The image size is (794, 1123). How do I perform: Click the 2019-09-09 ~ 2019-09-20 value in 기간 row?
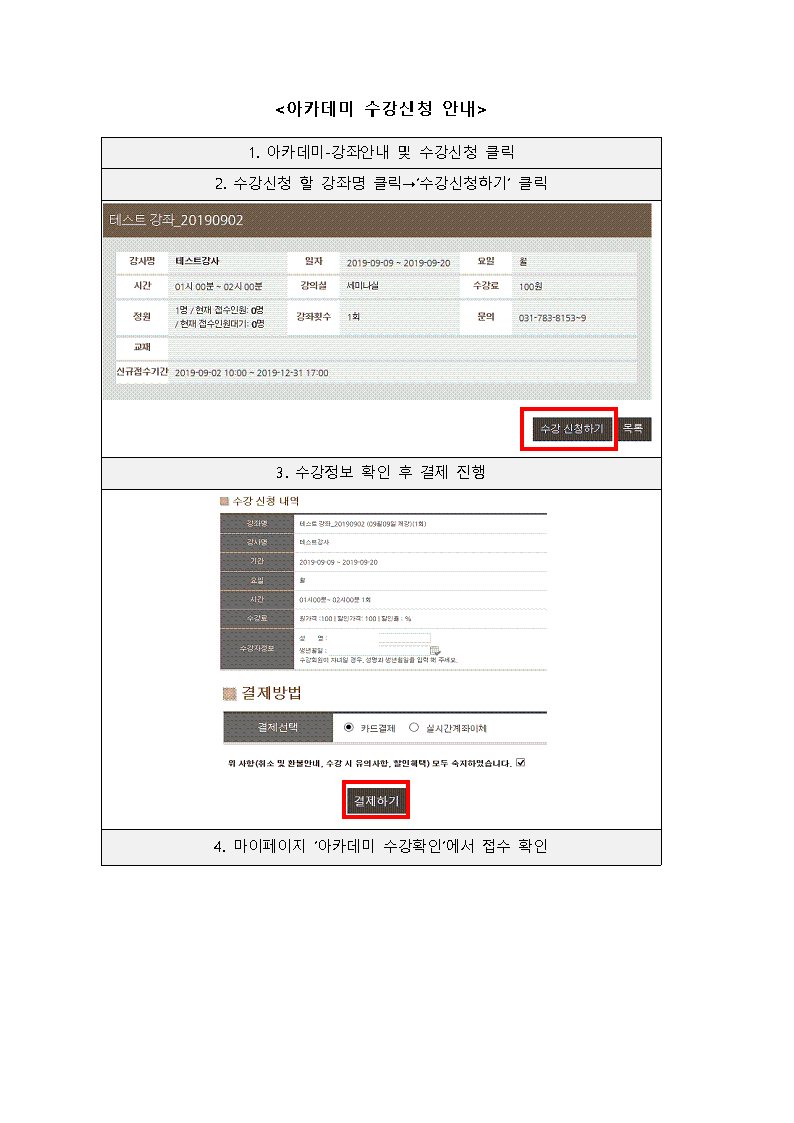point(339,562)
